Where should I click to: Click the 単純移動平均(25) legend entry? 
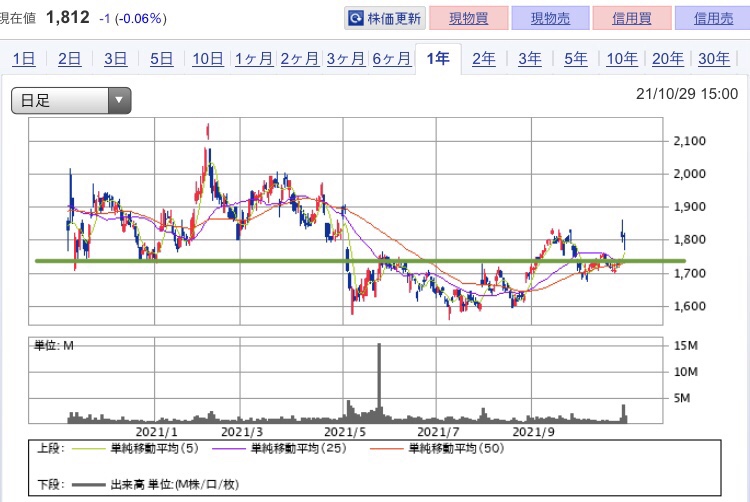pyautogui.click(x=280, y=448)
